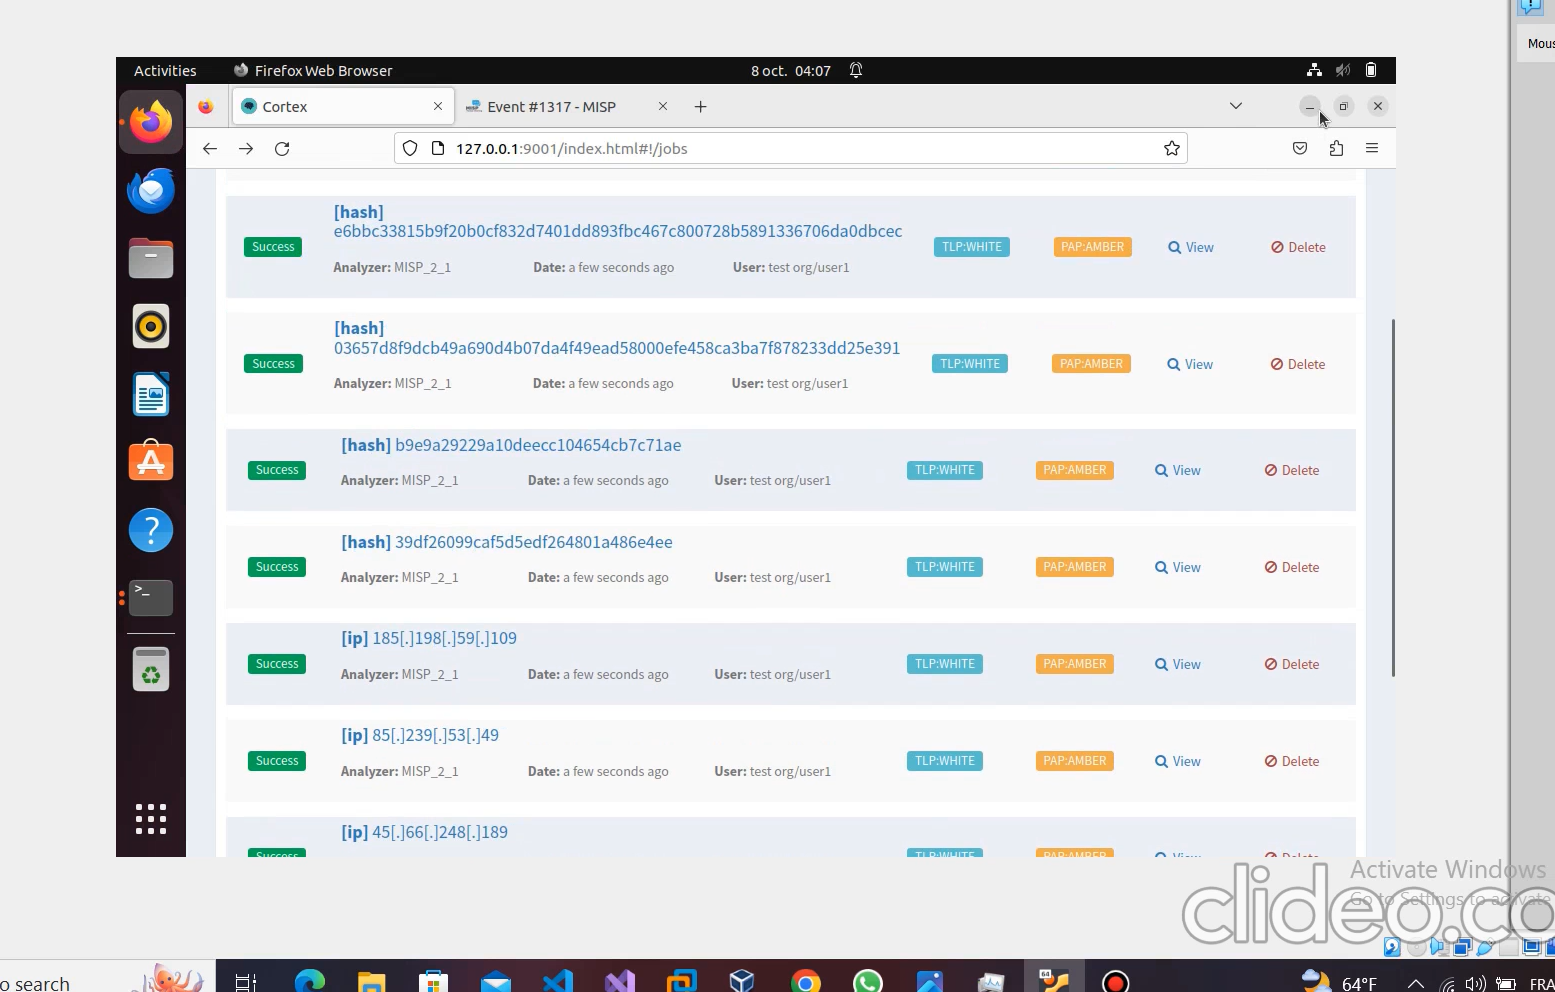Open the Firefox hamburger application menu
The width and height of the screenshot is (1555, 992).
[1372, 148]
